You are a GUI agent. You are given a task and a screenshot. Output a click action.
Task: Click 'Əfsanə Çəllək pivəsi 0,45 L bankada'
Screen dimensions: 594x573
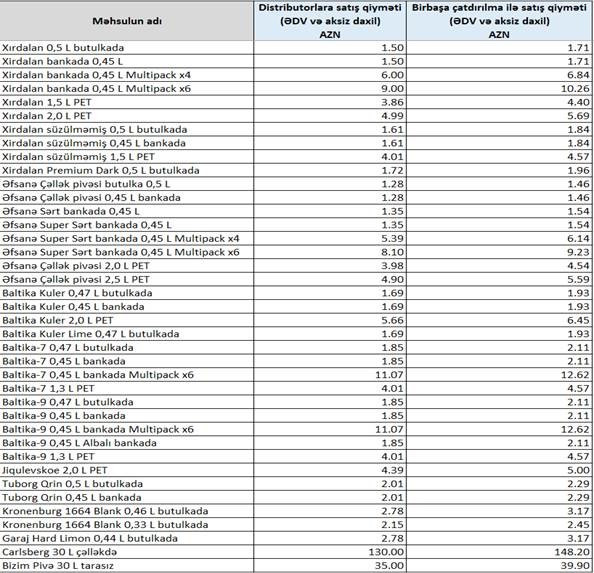point(127,198)
